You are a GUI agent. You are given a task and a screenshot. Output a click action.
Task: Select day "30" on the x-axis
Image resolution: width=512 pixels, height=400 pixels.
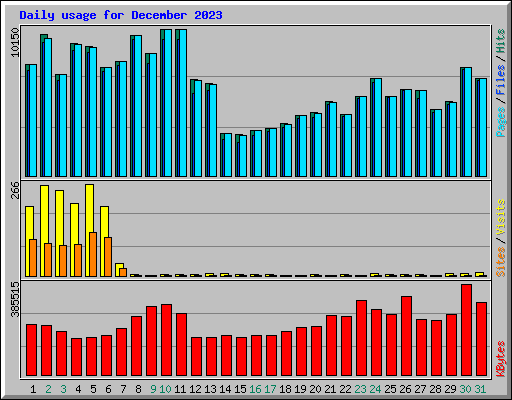[x=465, y=389]
